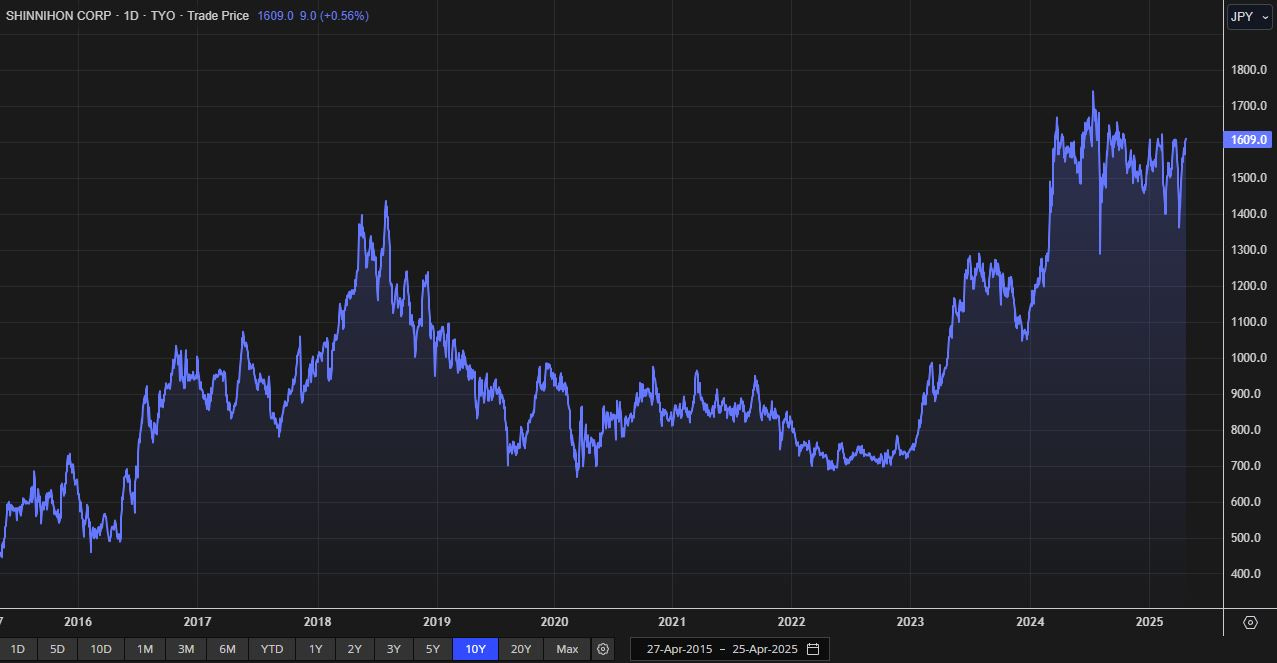
Task: Click the 1000.0 price axis label
Action: click(x=1251, y=358)
